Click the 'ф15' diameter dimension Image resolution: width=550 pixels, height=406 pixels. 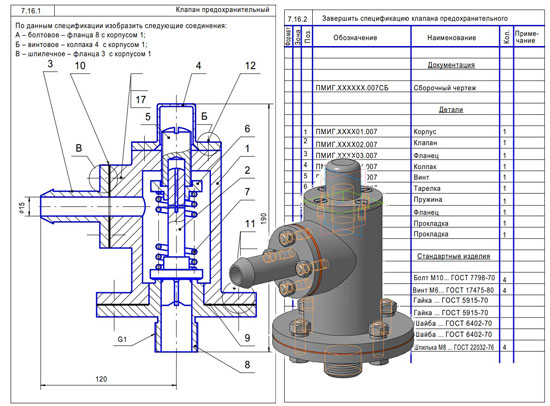[22, 207]
